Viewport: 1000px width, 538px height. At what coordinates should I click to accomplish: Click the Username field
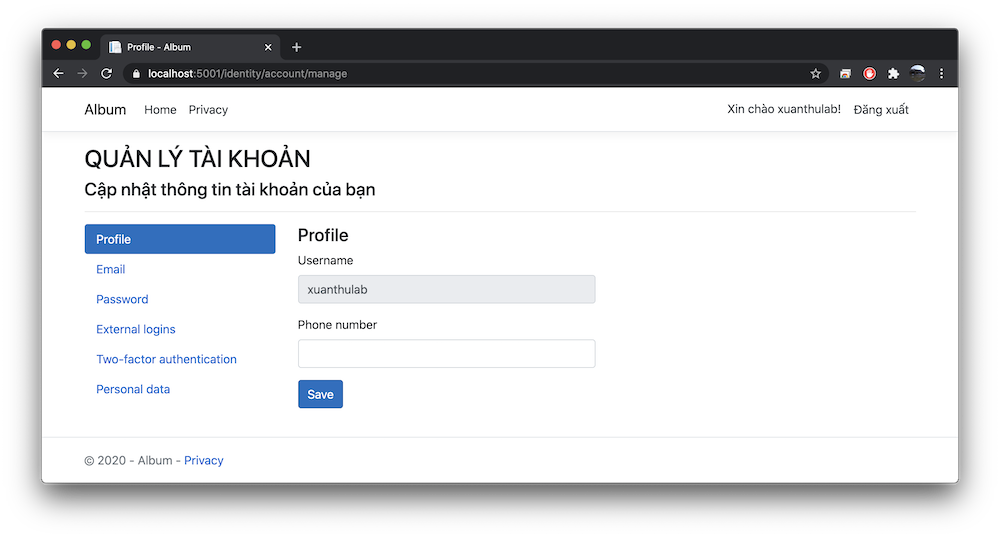[x=446, y=289]
